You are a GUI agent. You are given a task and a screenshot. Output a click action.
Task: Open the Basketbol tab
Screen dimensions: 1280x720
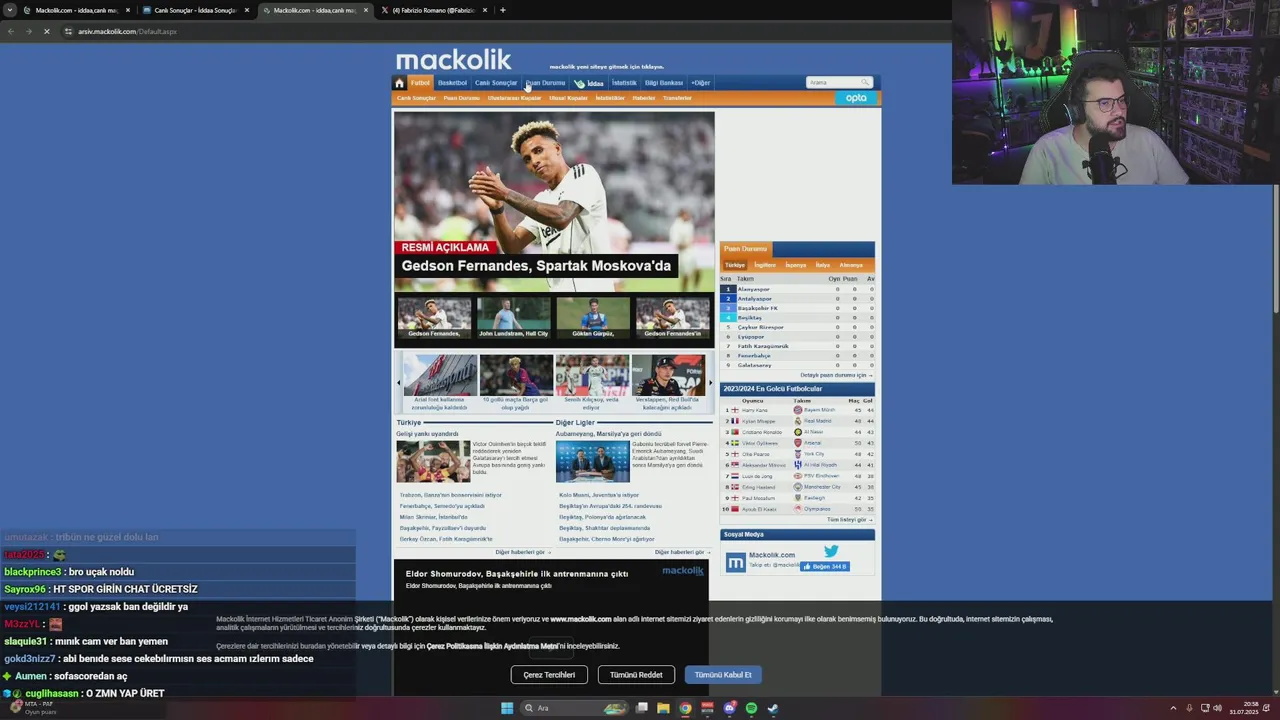[452, 83]
